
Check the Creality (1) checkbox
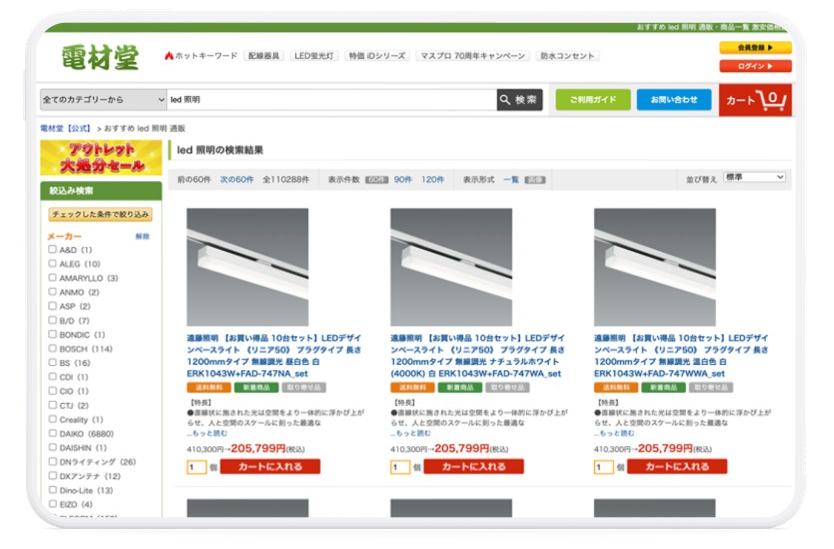[52, 419]
